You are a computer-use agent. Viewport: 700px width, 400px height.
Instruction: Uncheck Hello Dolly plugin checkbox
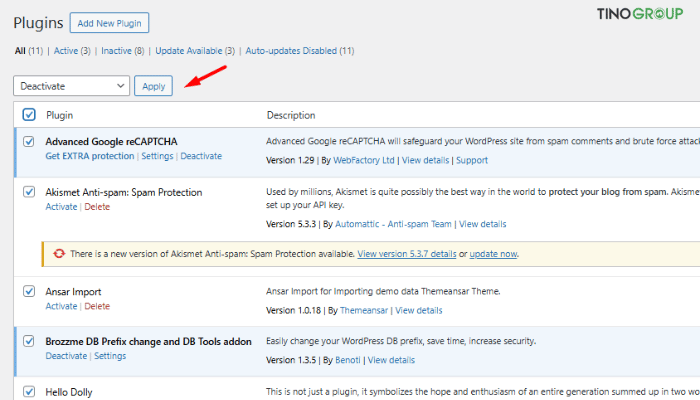29,392
